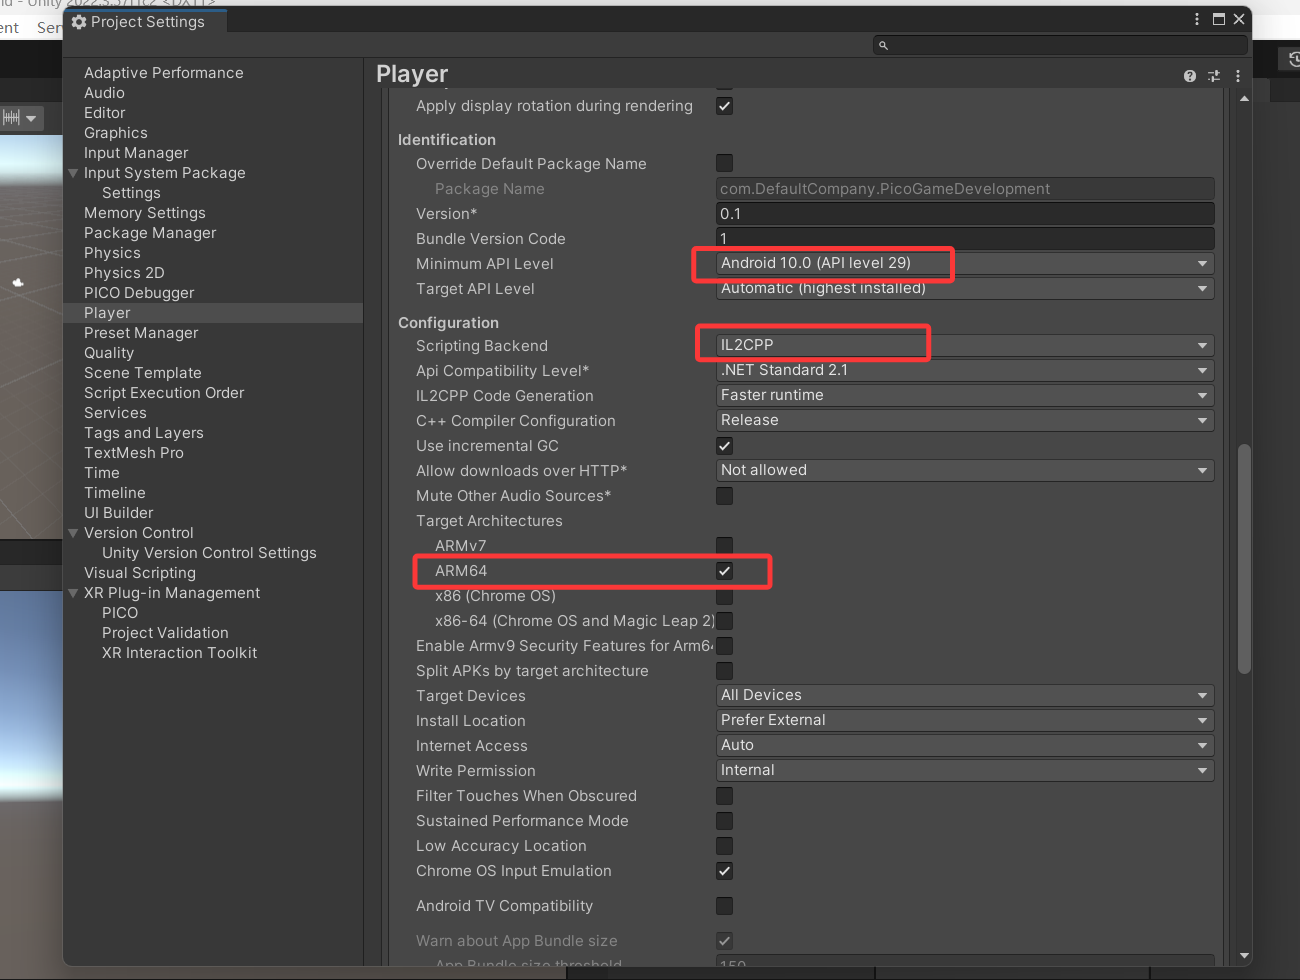Screen dimensions: 1300x980
Task: Click the scroll-up arrow in Player panel
Action: pos(1244,99)
